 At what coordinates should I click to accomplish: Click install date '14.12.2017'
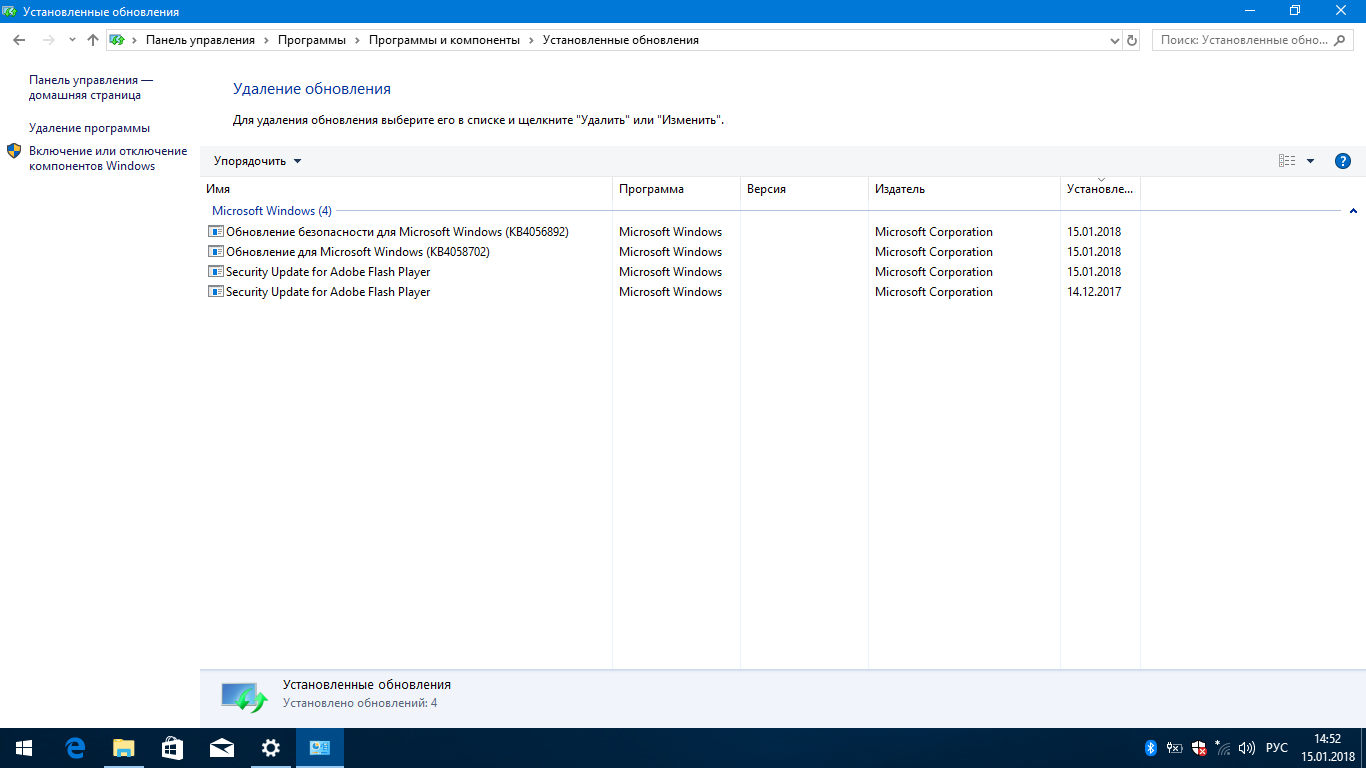tap(1094, 292)
